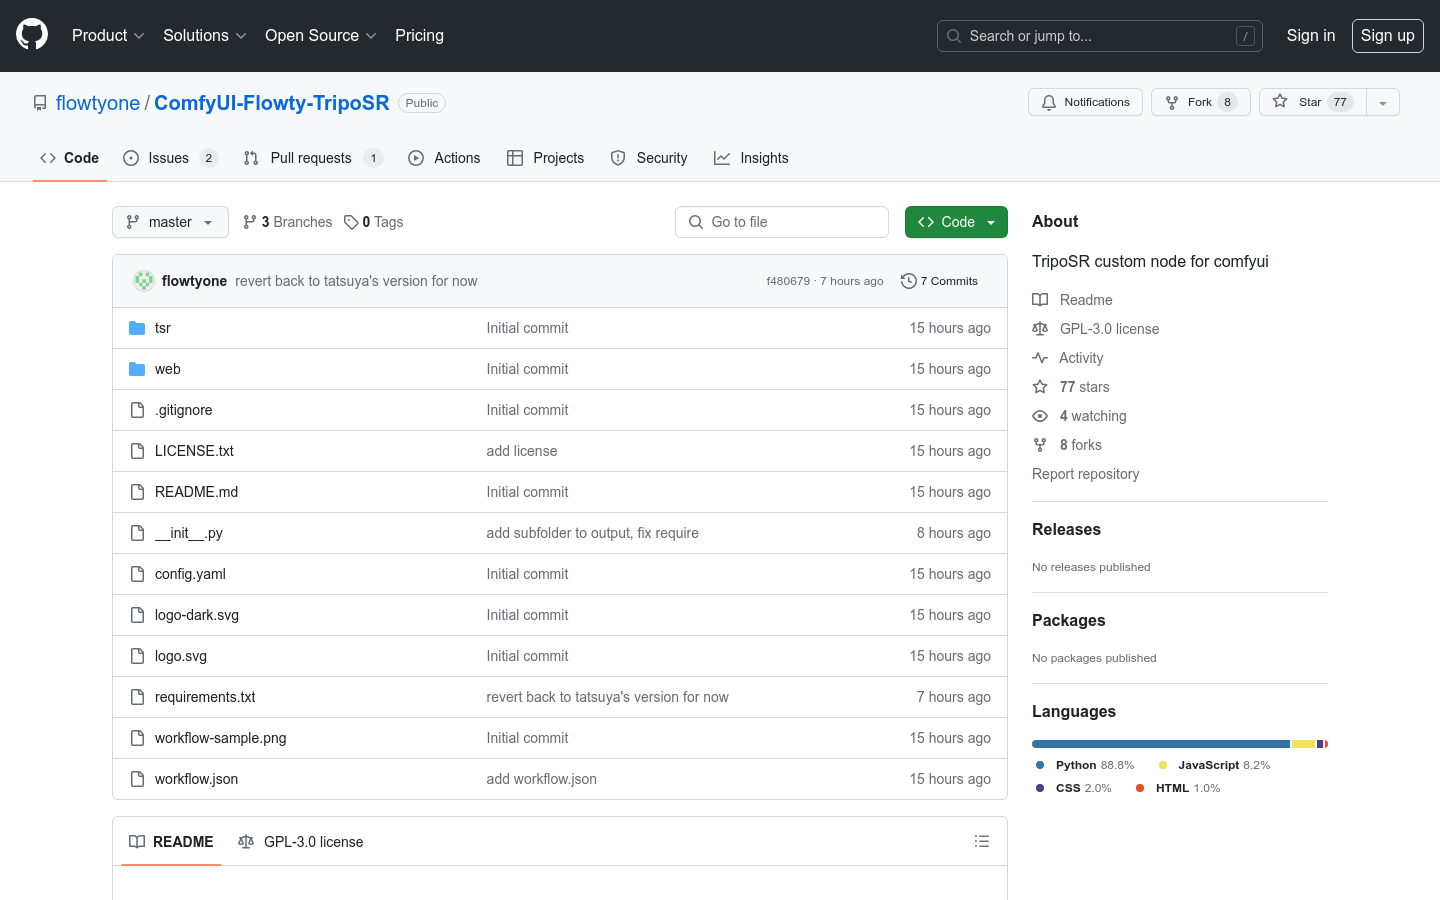The image size is (1440, 900).
Task: Click the GitHub logo icon
Action: [x=32, y=35]
